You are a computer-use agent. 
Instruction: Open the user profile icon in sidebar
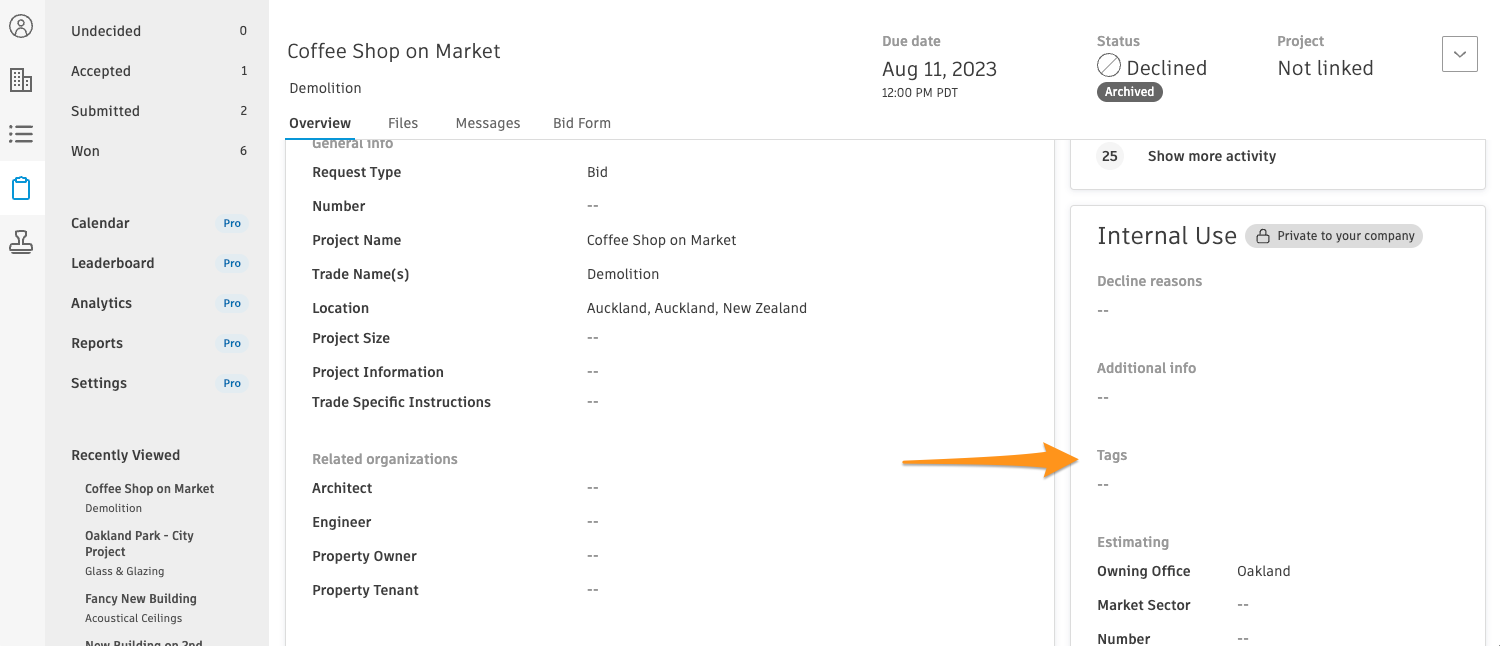click(x=21, y=26)
